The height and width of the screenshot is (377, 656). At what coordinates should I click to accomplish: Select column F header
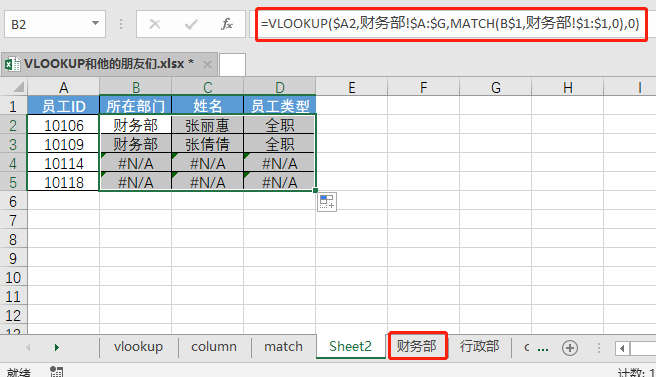pyautogui.click(x=423, y=87)
